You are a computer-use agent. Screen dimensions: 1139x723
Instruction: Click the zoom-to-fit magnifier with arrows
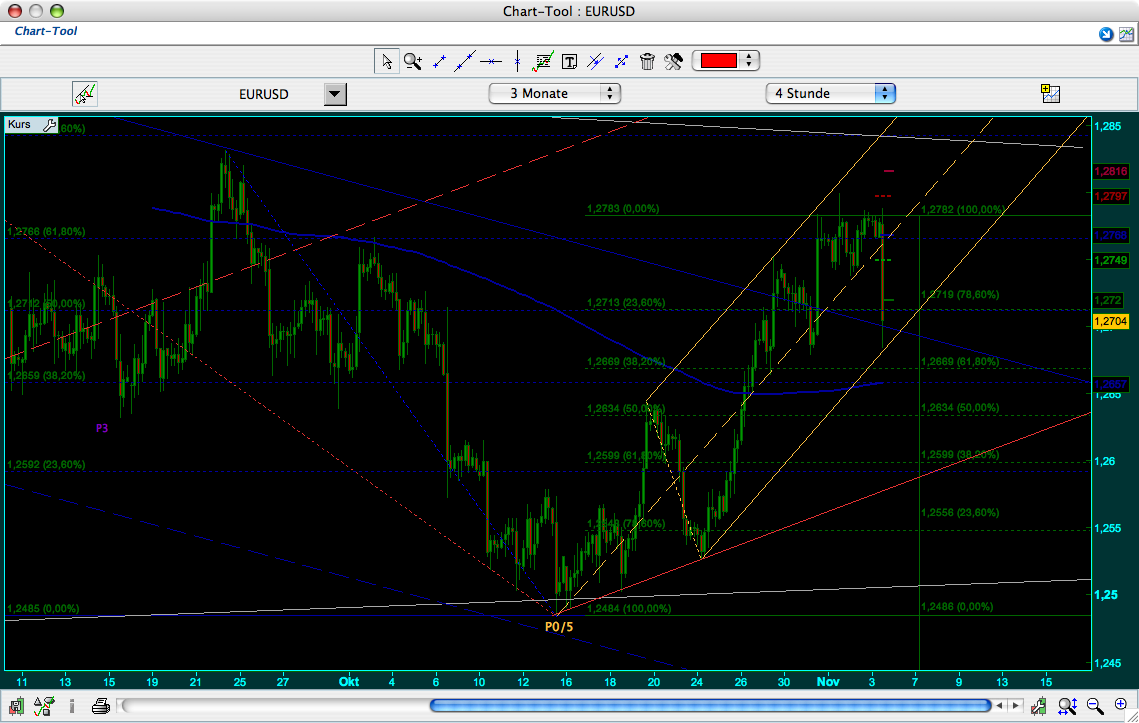tap(1067, 706)
